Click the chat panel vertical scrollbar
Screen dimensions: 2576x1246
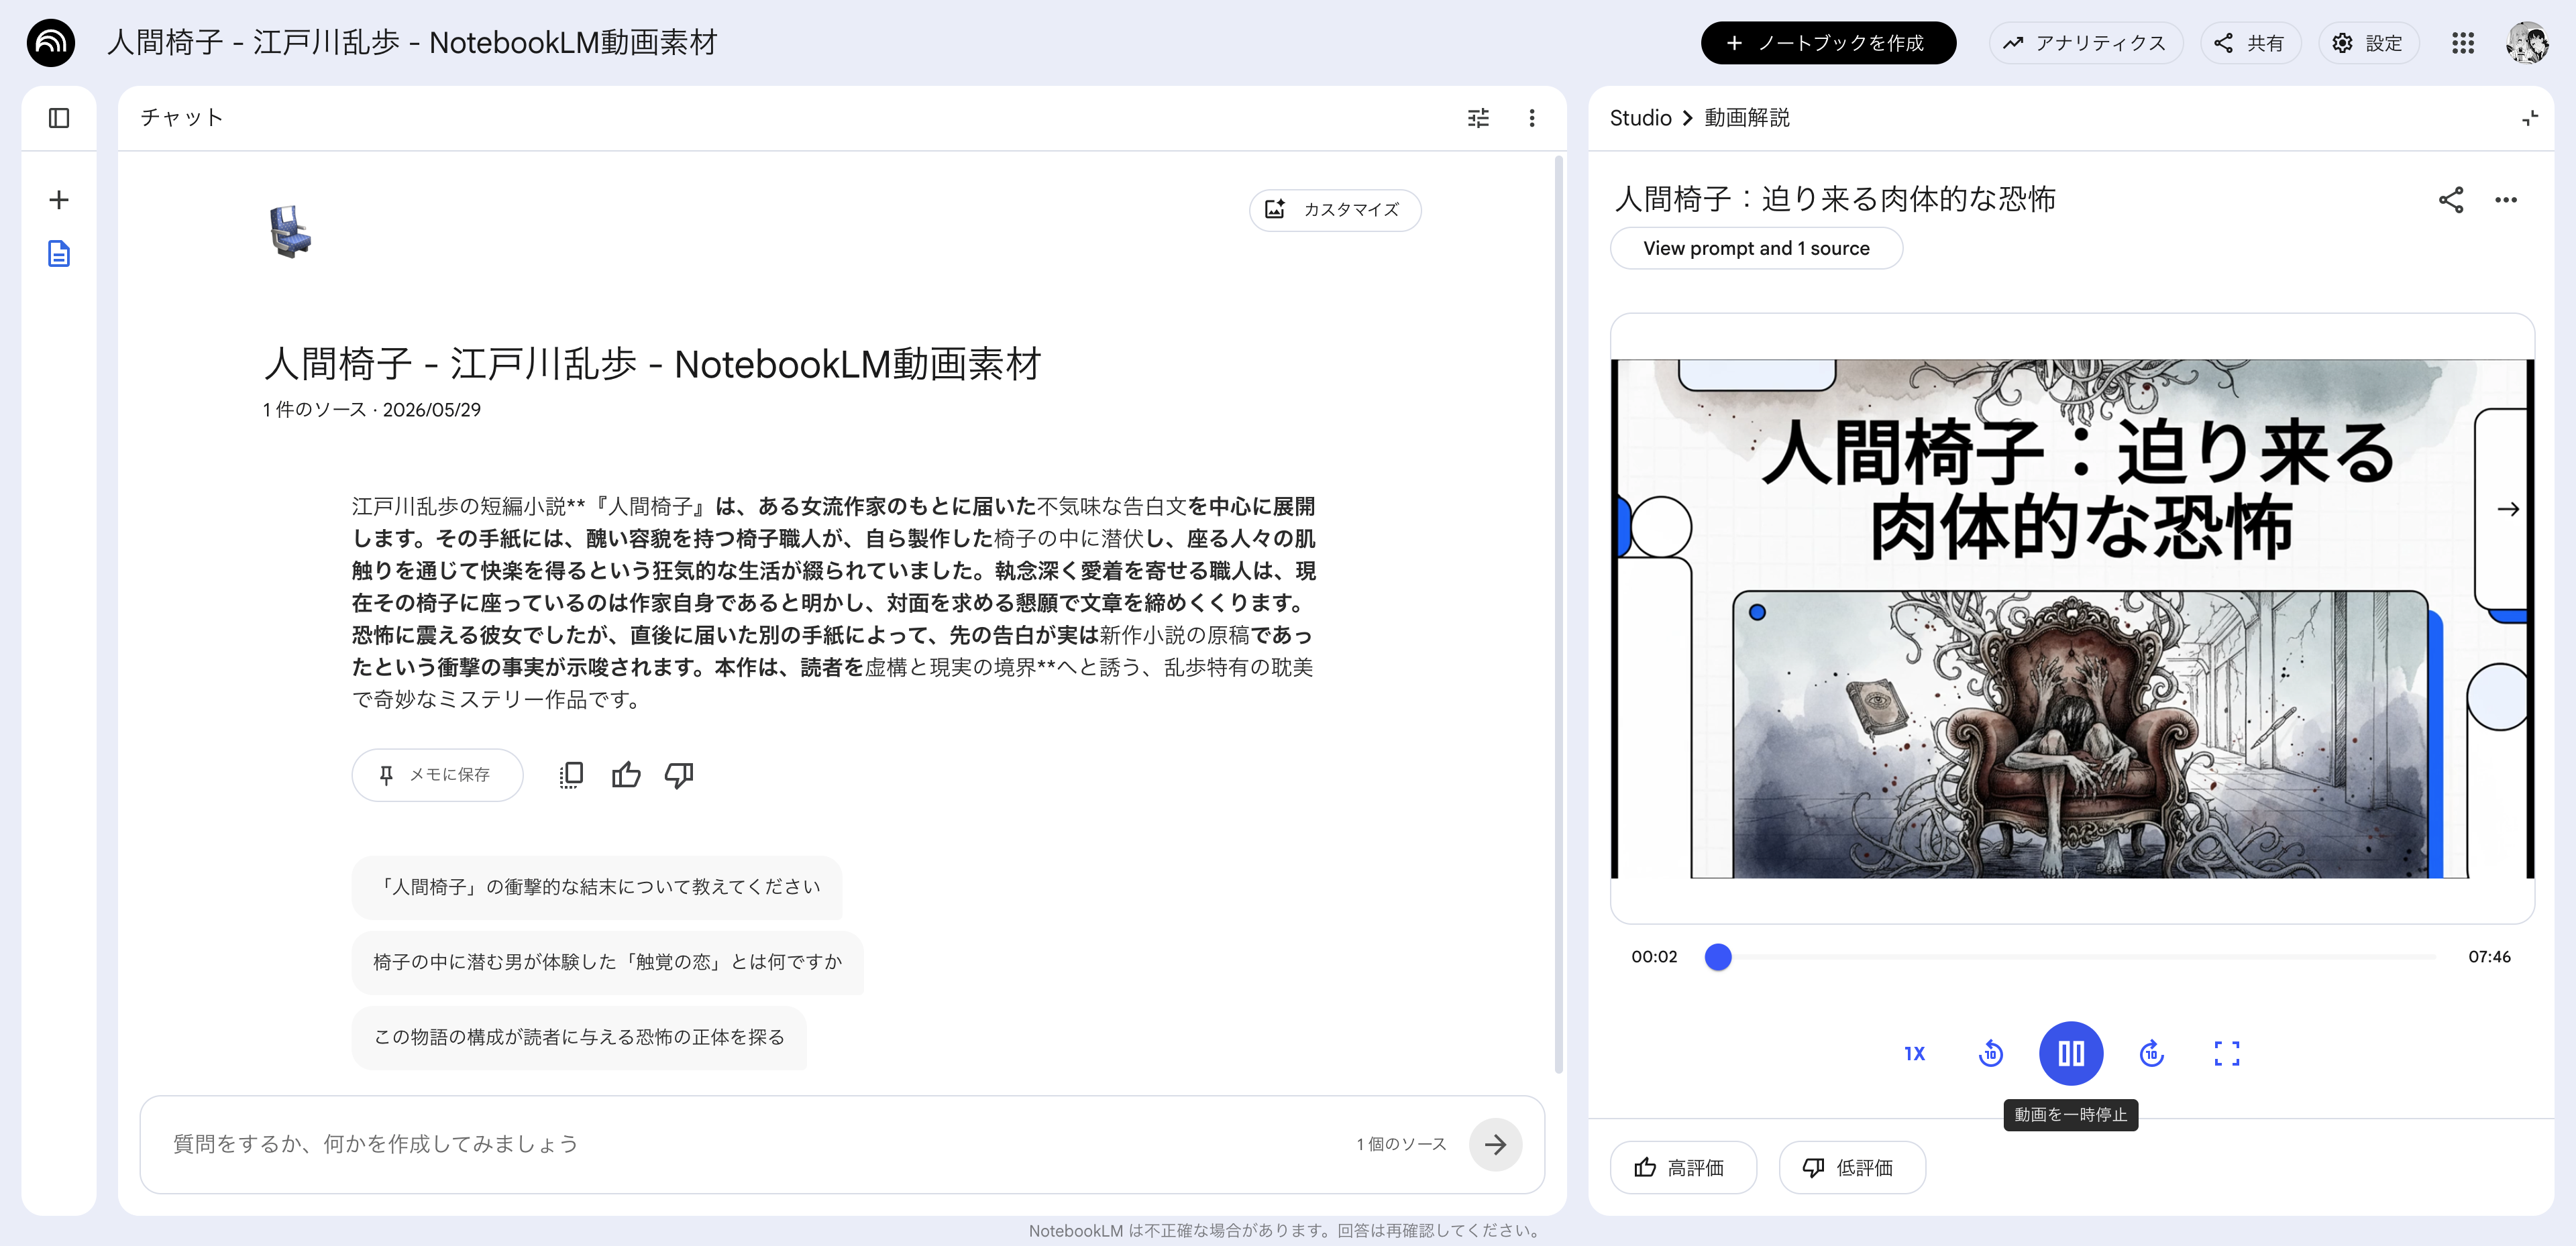(x=1558, y=615)
